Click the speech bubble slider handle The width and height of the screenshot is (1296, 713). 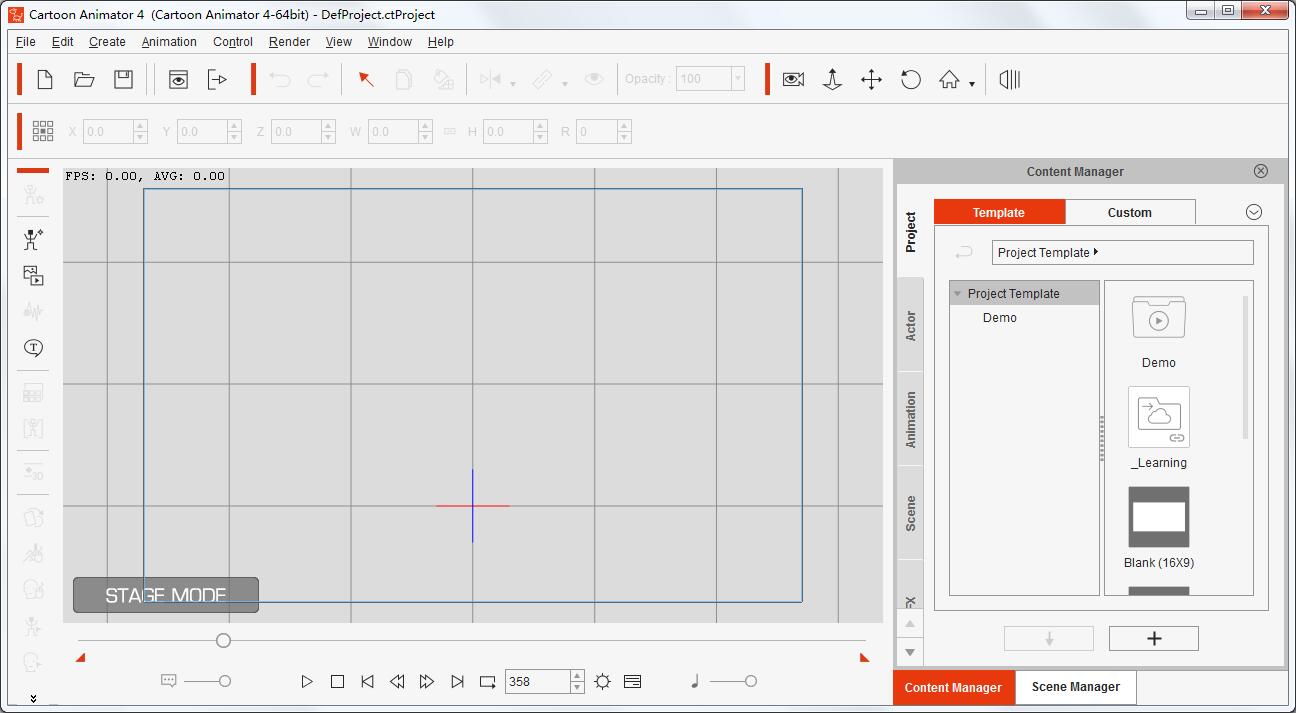(225, 681)
